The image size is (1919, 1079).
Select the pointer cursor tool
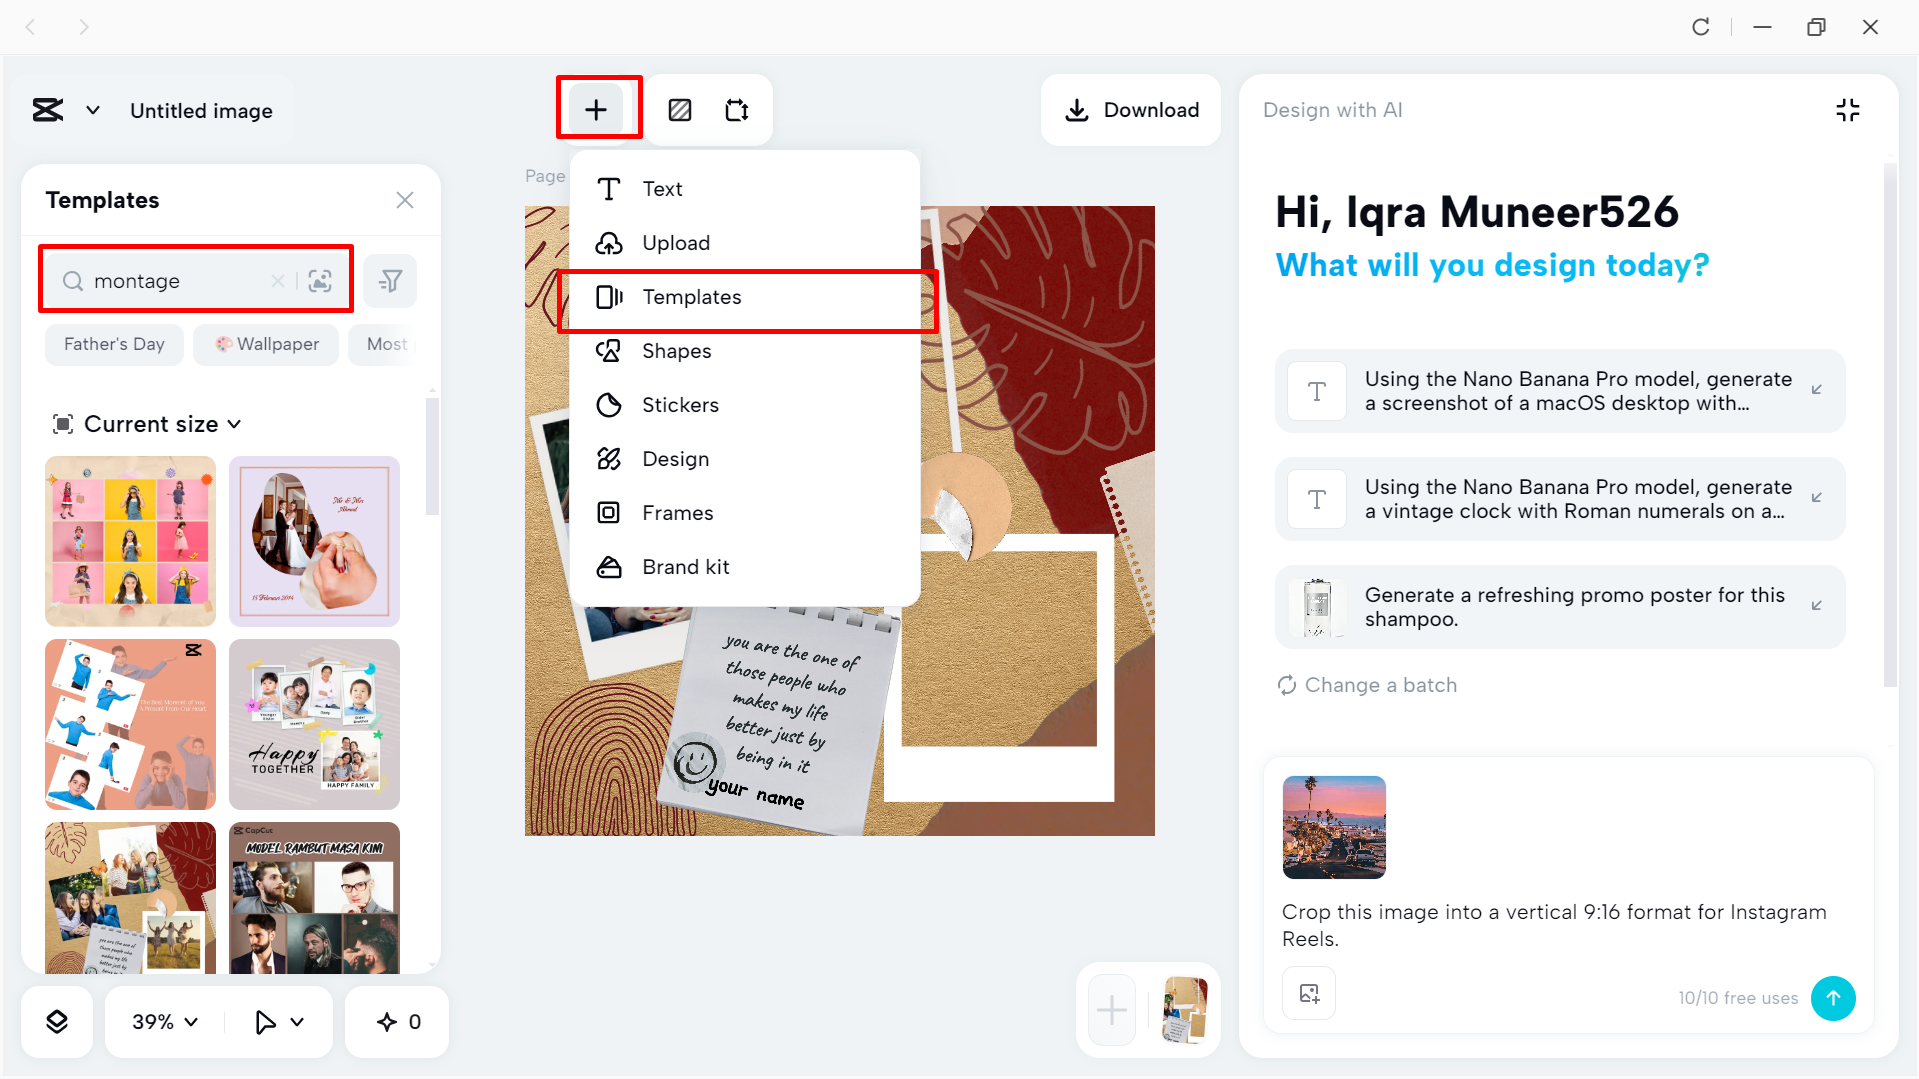coord(265,1022)
